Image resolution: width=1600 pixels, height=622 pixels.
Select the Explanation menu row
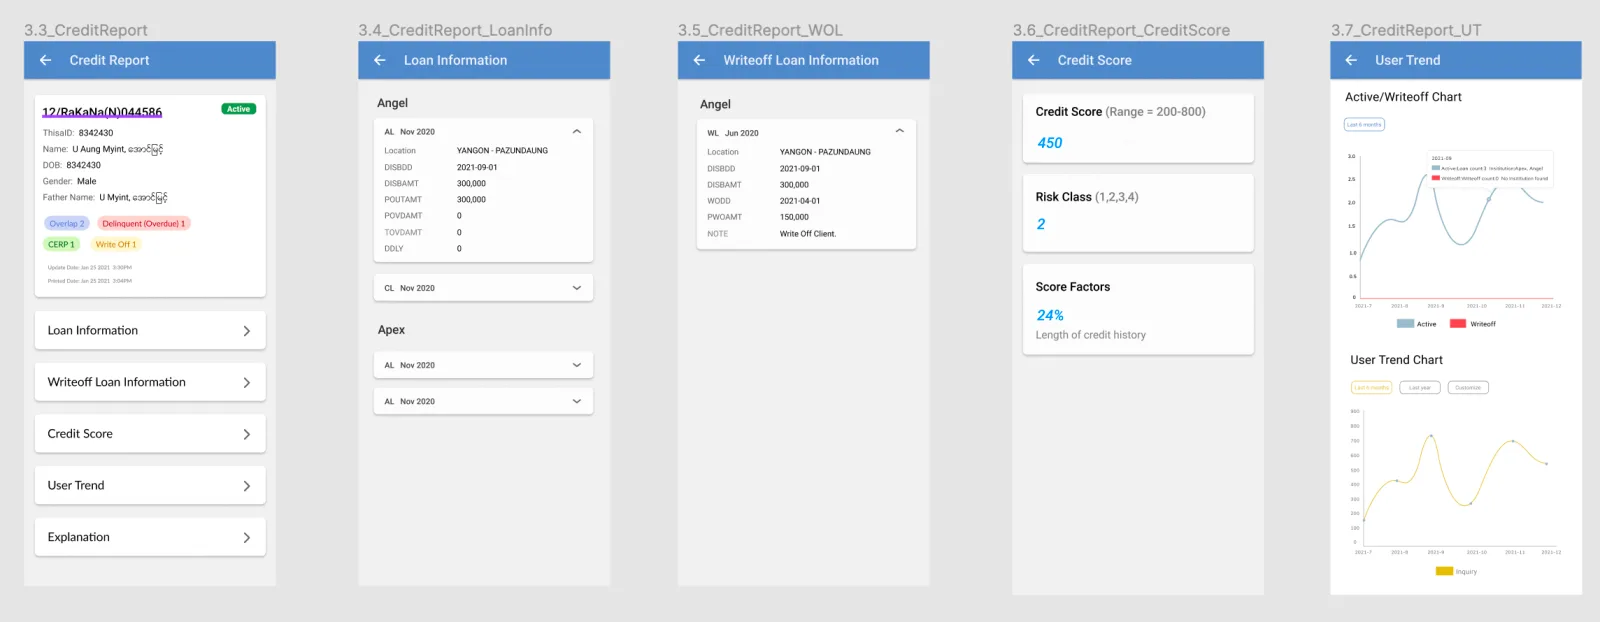tap(150, 537)
